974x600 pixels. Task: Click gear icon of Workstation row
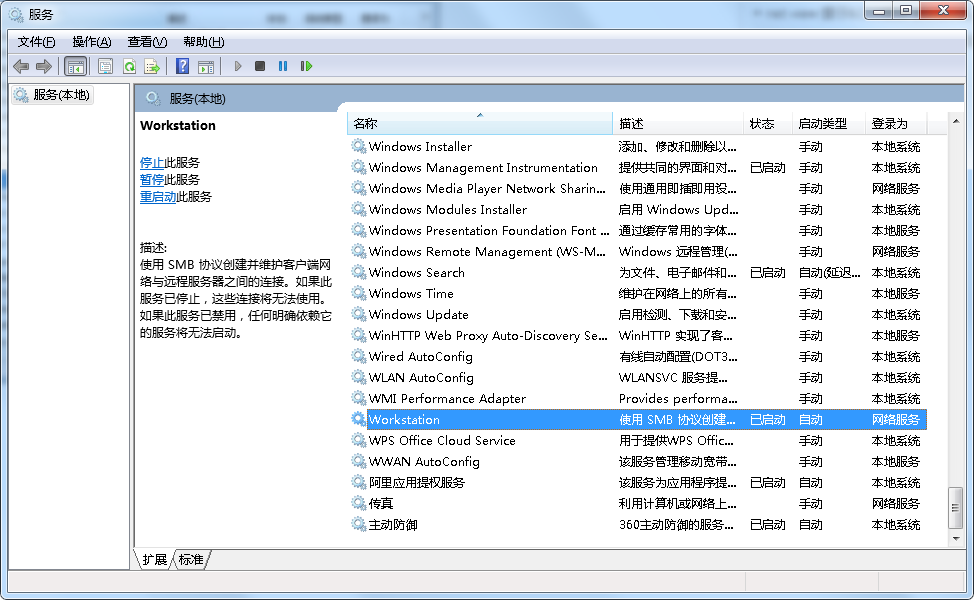point(358,419)
